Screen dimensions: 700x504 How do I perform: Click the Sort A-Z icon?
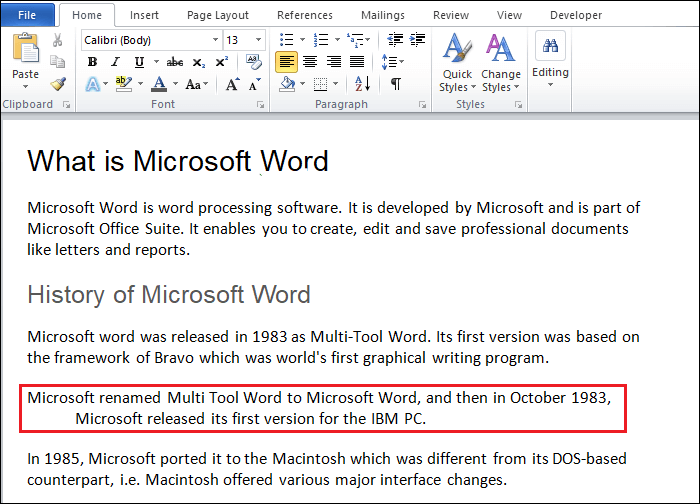362,84
